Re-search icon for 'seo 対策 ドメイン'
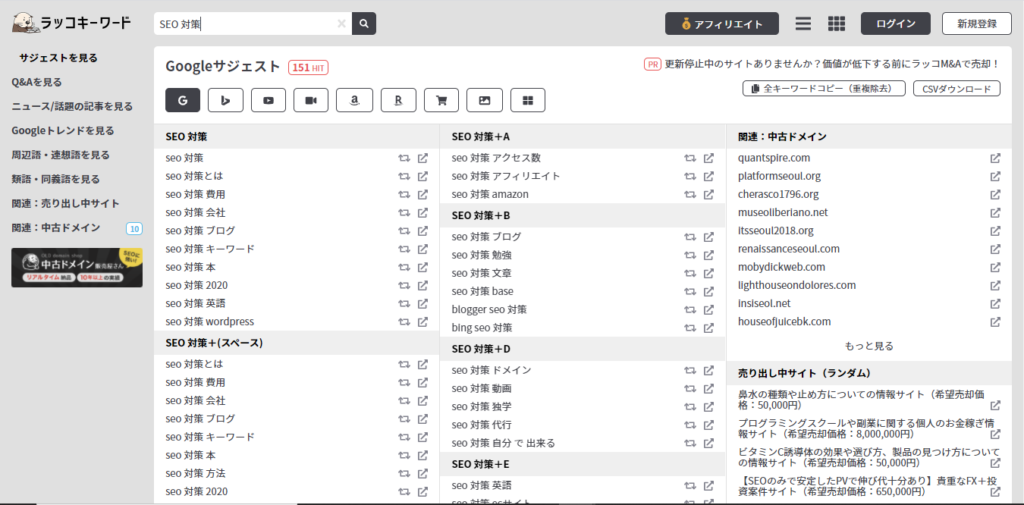 pyautogui.click(x=690, y=370)
